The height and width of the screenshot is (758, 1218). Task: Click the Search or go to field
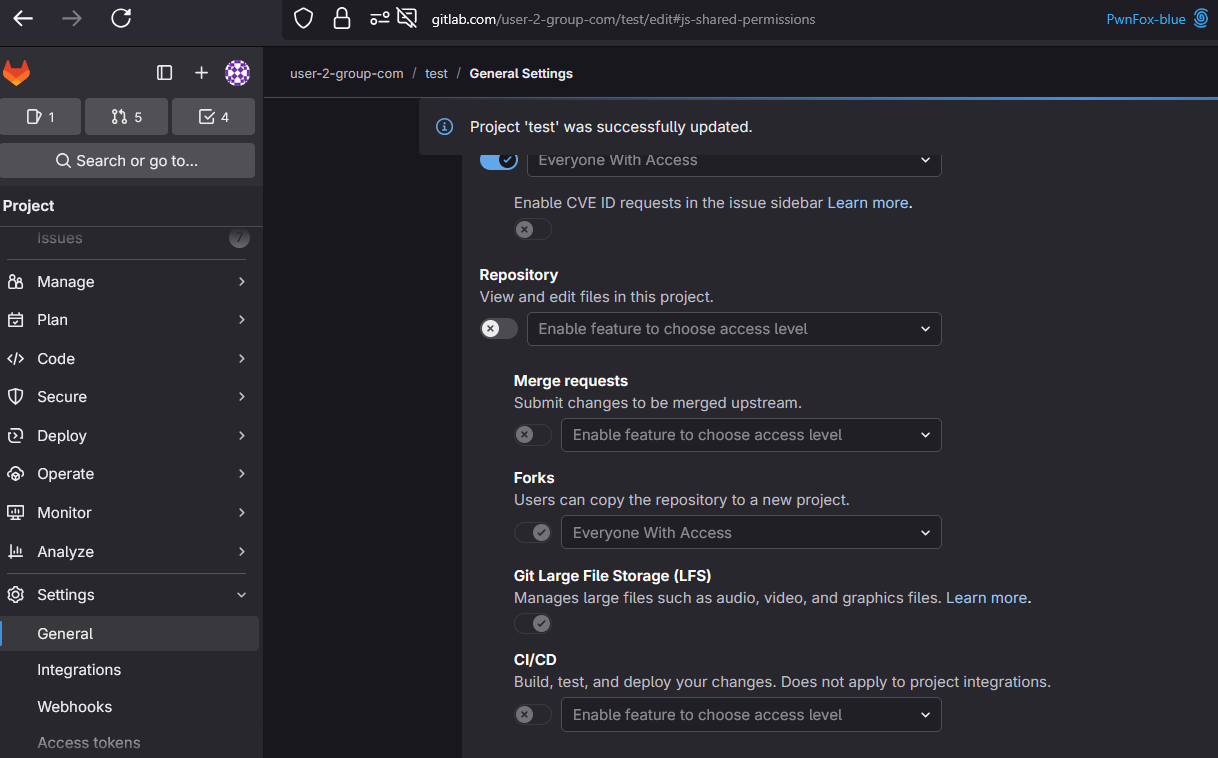(127, 161)
